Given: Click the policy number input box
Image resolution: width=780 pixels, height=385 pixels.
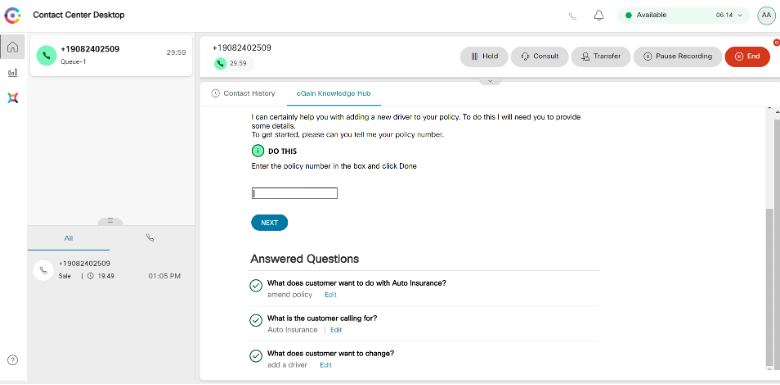Looking at the screenshot, I should (x=294, y=193).
